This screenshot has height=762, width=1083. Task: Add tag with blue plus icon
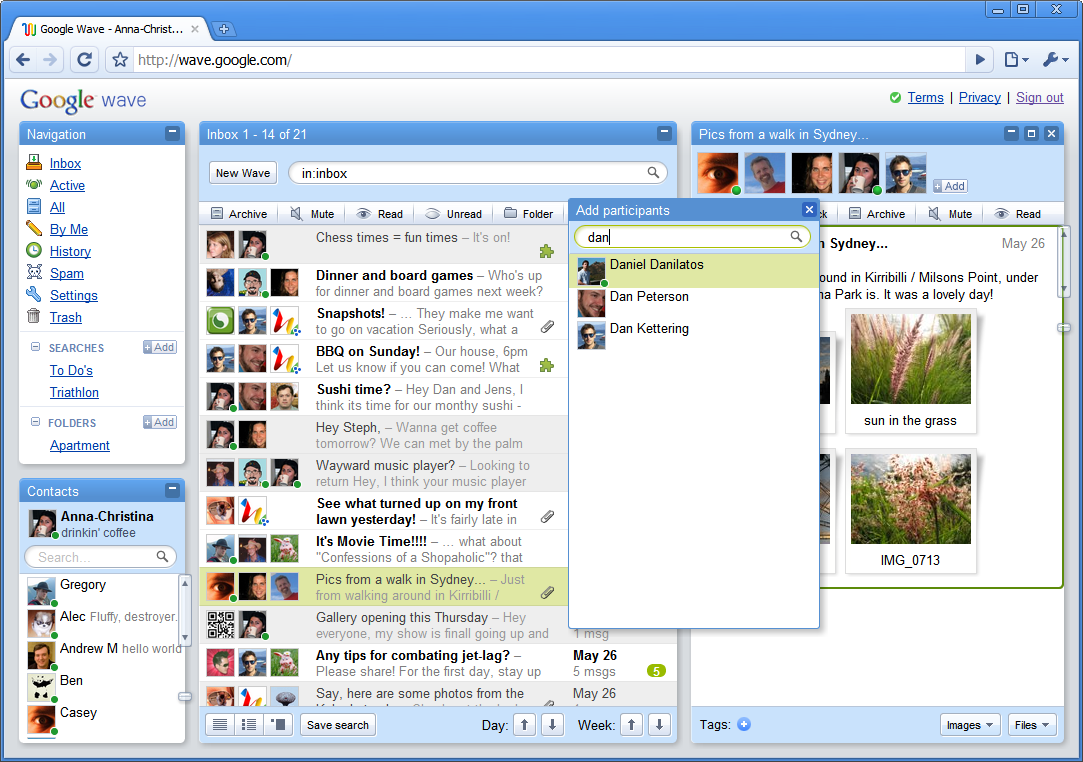tap(743, 725)
